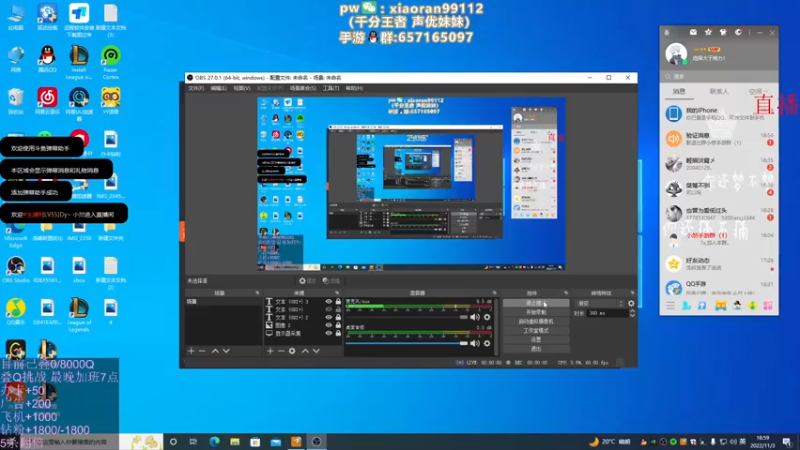The image size is (800, 450).
Task: Switch to QQ 联系人 tab
Action: (719, 92)
